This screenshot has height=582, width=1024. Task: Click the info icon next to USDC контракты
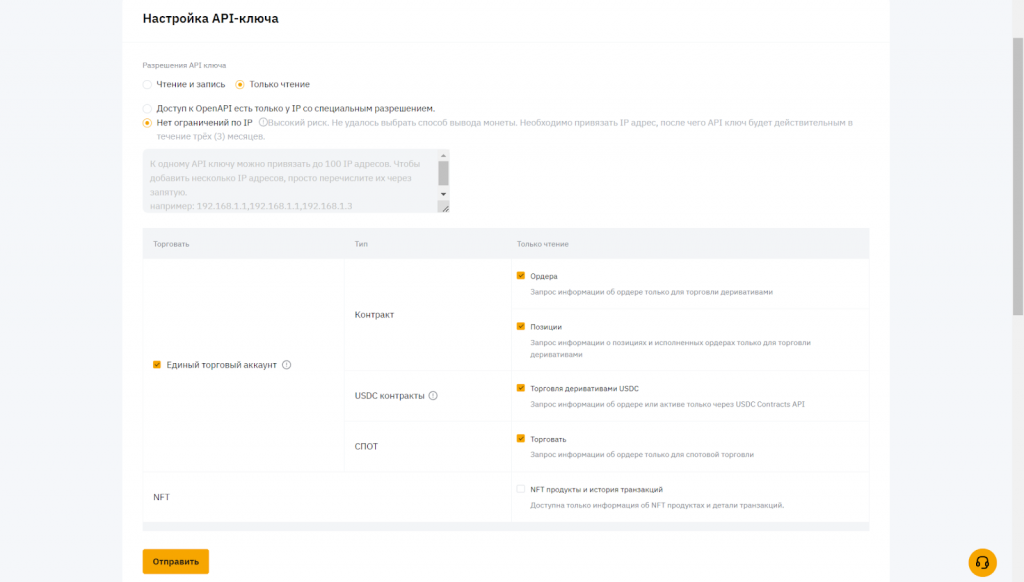[x=433, y=396]
